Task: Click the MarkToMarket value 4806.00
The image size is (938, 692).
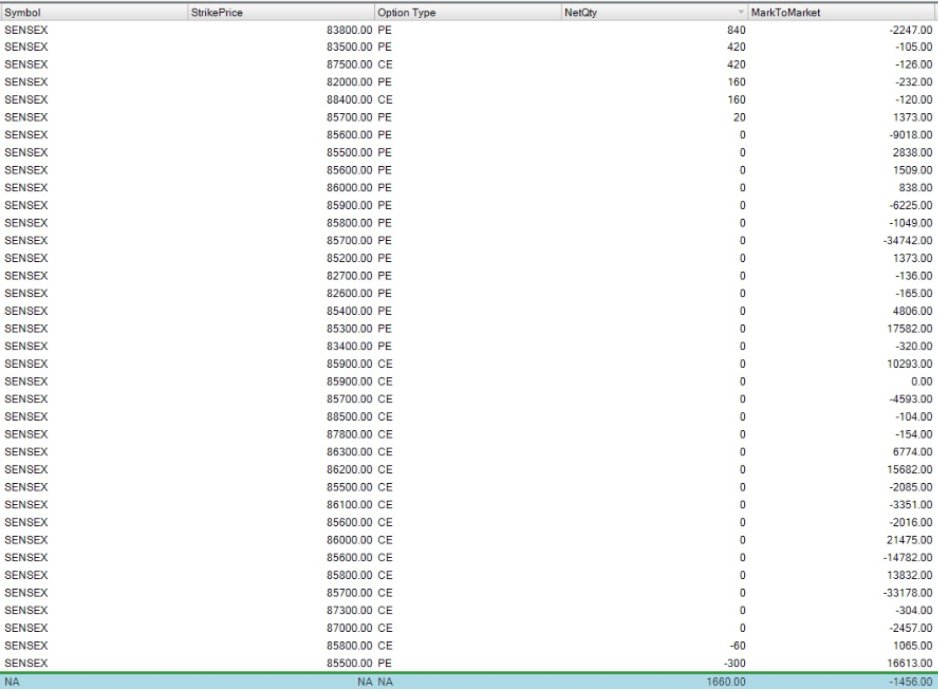Action: [912, 311]
